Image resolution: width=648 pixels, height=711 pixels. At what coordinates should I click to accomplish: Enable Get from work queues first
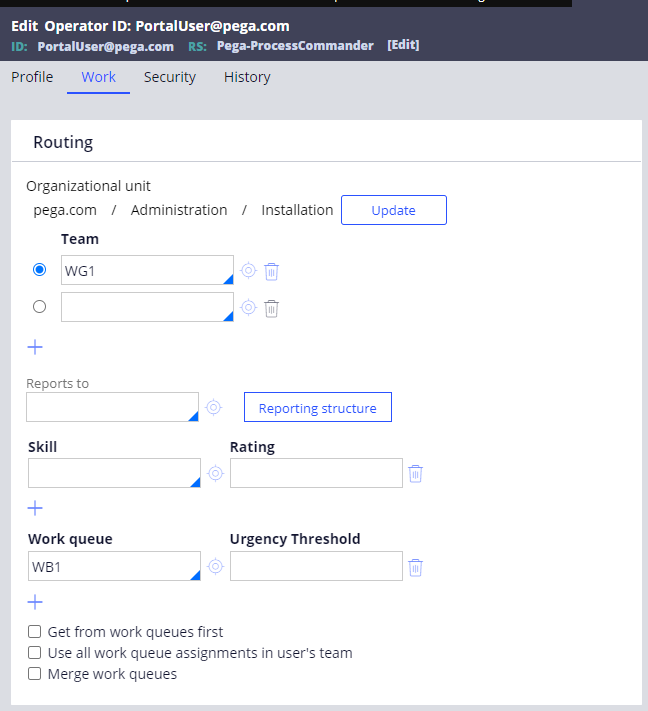[34, 632]
